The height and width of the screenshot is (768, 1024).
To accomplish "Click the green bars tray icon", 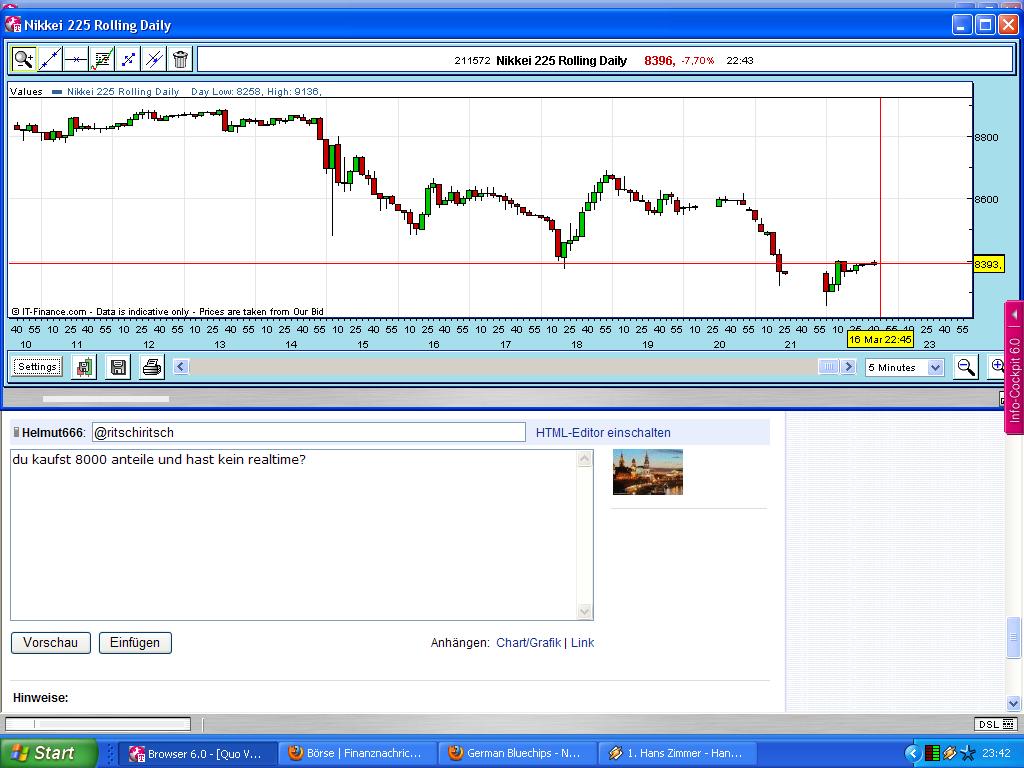I will coord(933,754).
